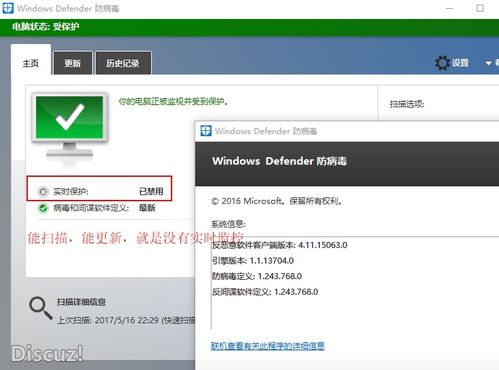Open the 更新 tab
Image resolution: width=499 pixels, height=370 pixels.
pyautogui.click(x=73, y=63)
